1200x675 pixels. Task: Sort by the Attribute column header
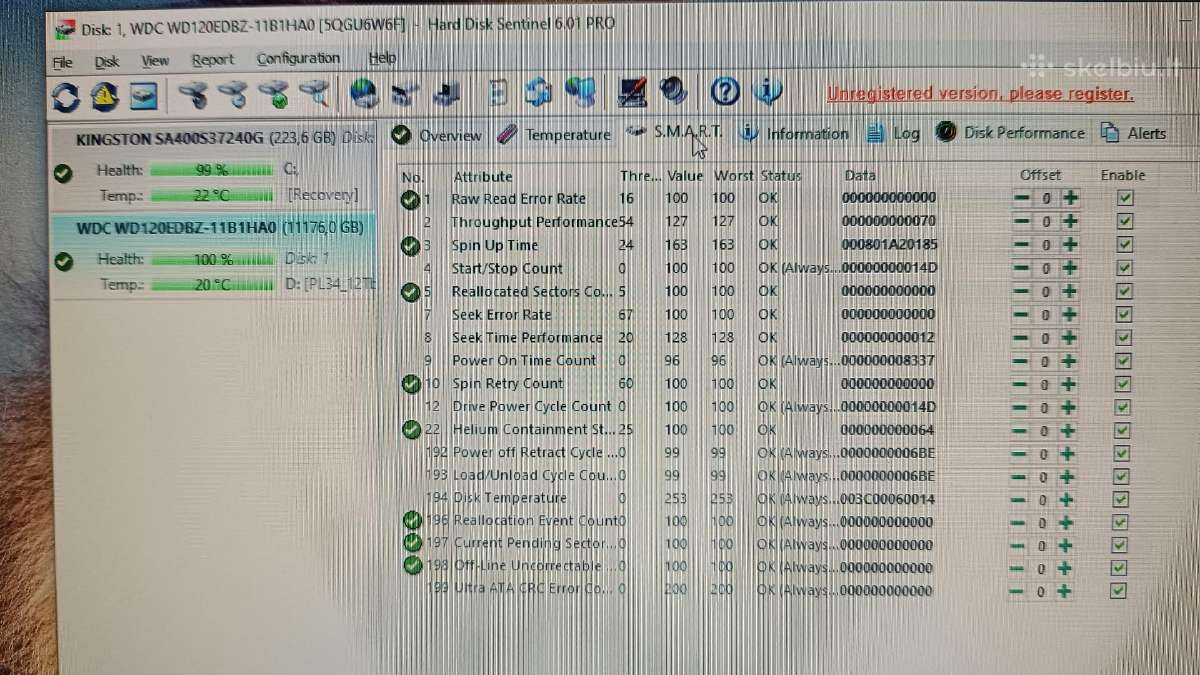[483, 177]
